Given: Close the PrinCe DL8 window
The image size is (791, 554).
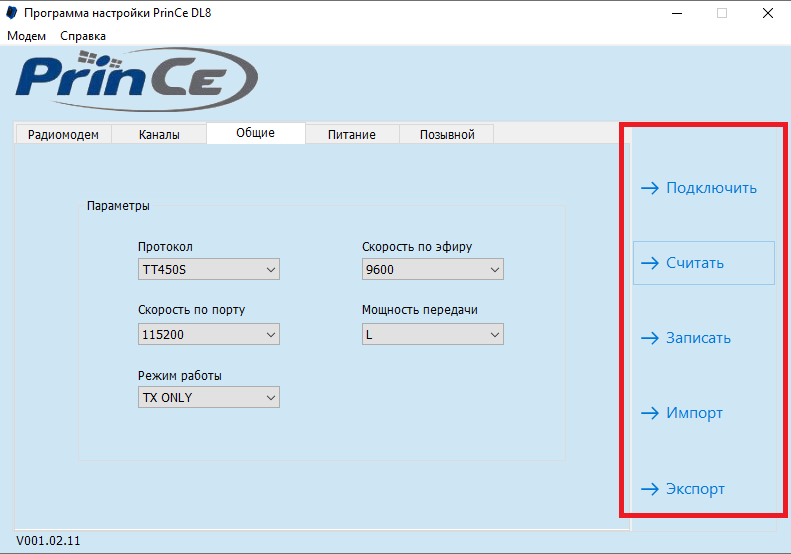Looking at the screenshot, I should click(x=768, y=13).
